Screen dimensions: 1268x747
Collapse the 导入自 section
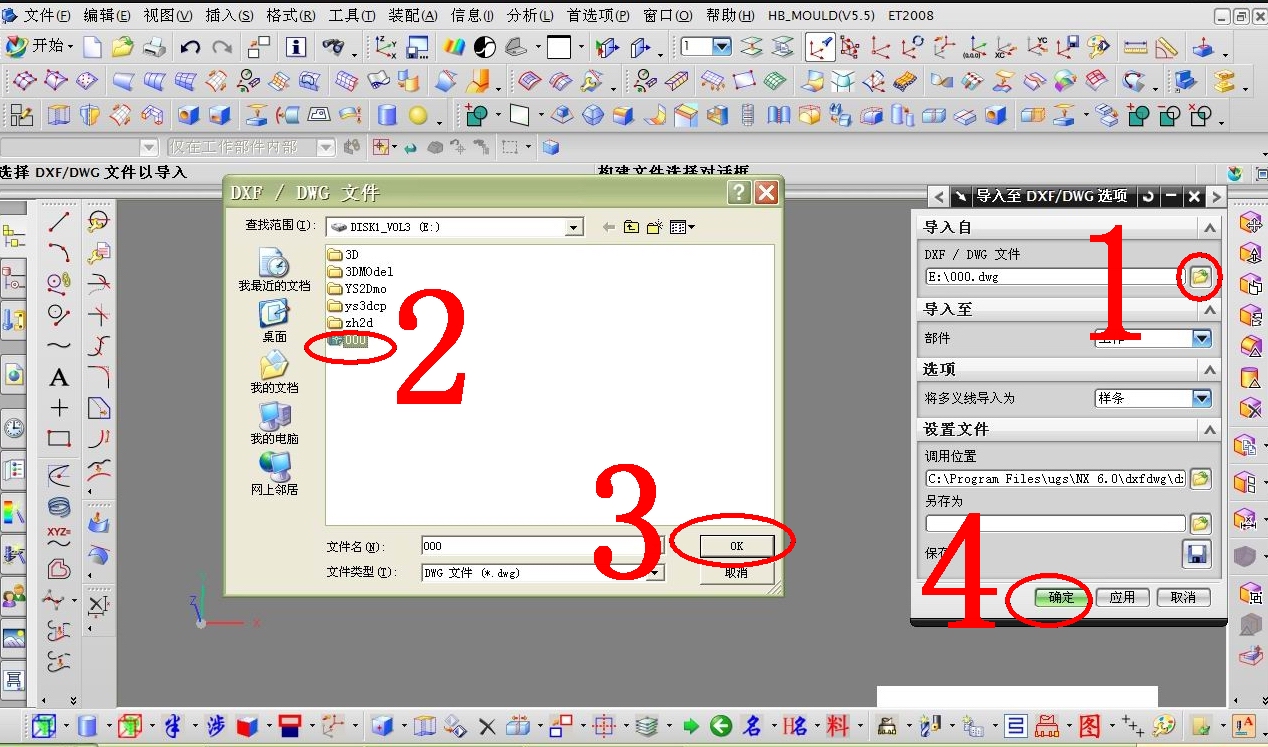click(x=1210, y=228)
